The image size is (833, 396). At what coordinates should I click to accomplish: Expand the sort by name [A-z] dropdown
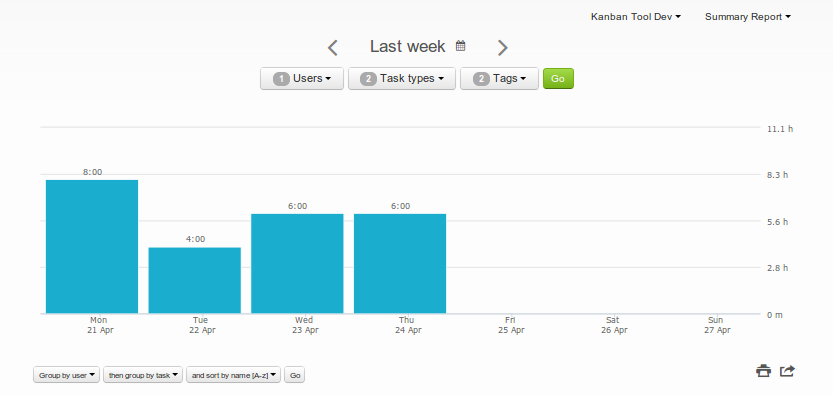[233, 375]
